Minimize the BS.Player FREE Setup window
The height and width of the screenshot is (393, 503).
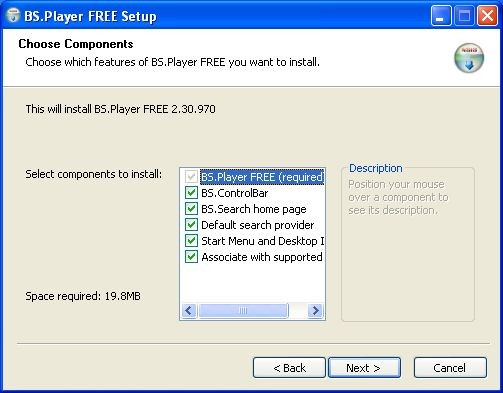pos(441,16)
